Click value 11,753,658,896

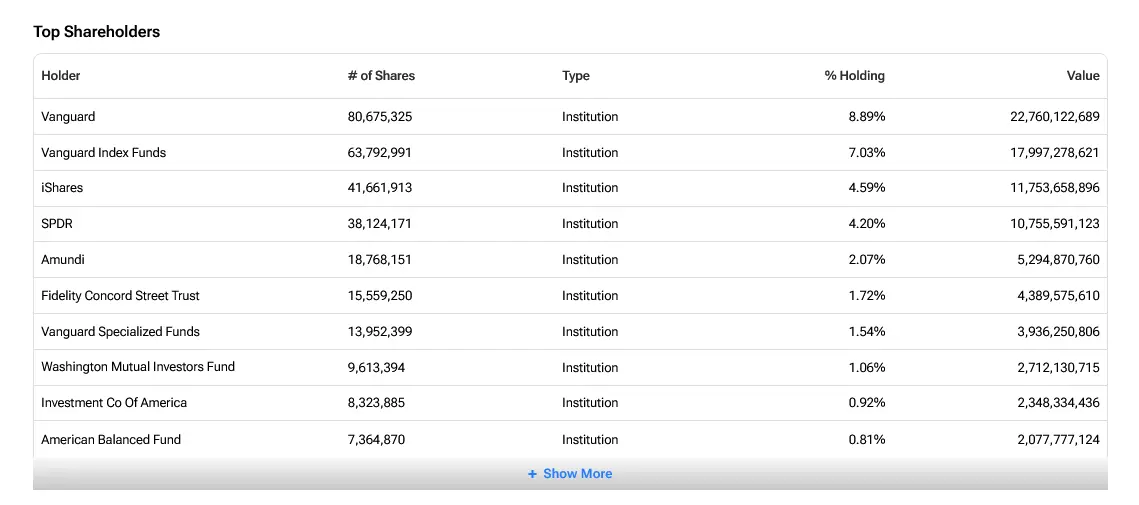click(1055, 188)
